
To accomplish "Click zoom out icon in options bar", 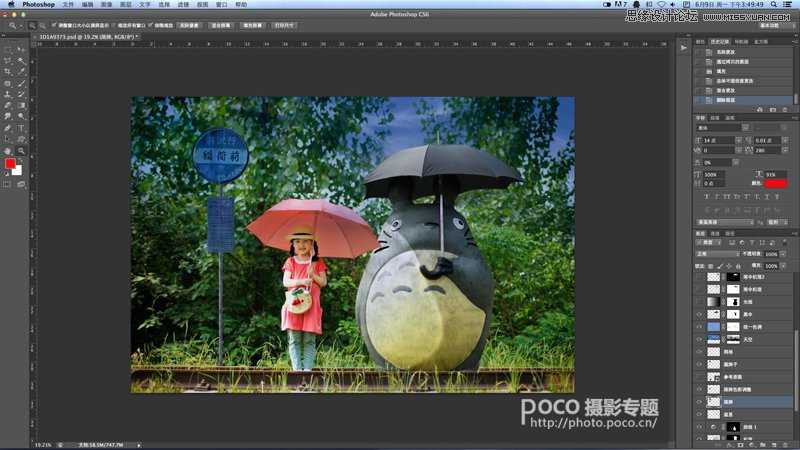I will [x=42, y=25].
